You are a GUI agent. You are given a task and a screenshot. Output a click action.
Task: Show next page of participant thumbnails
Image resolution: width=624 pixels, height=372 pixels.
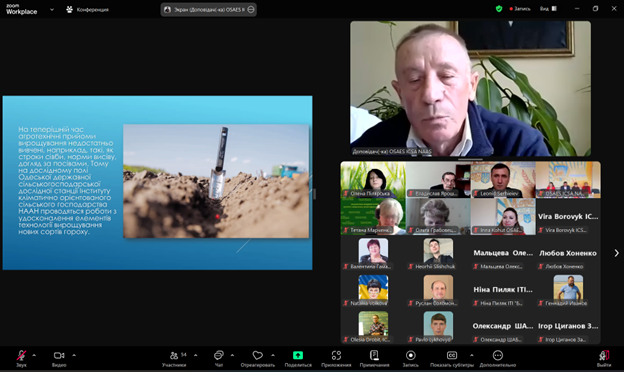(616, 253)
